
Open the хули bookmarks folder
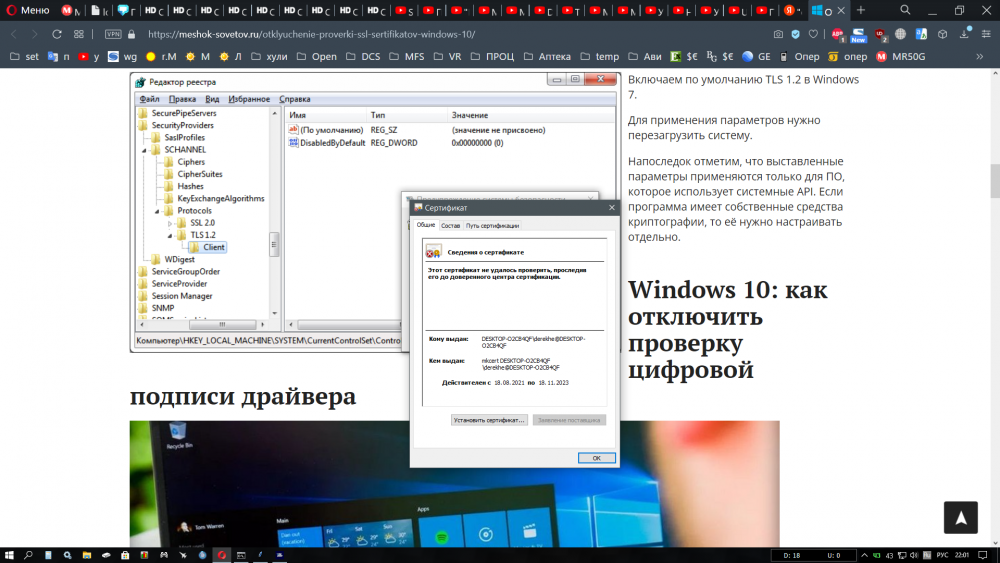tap(269, 57)
